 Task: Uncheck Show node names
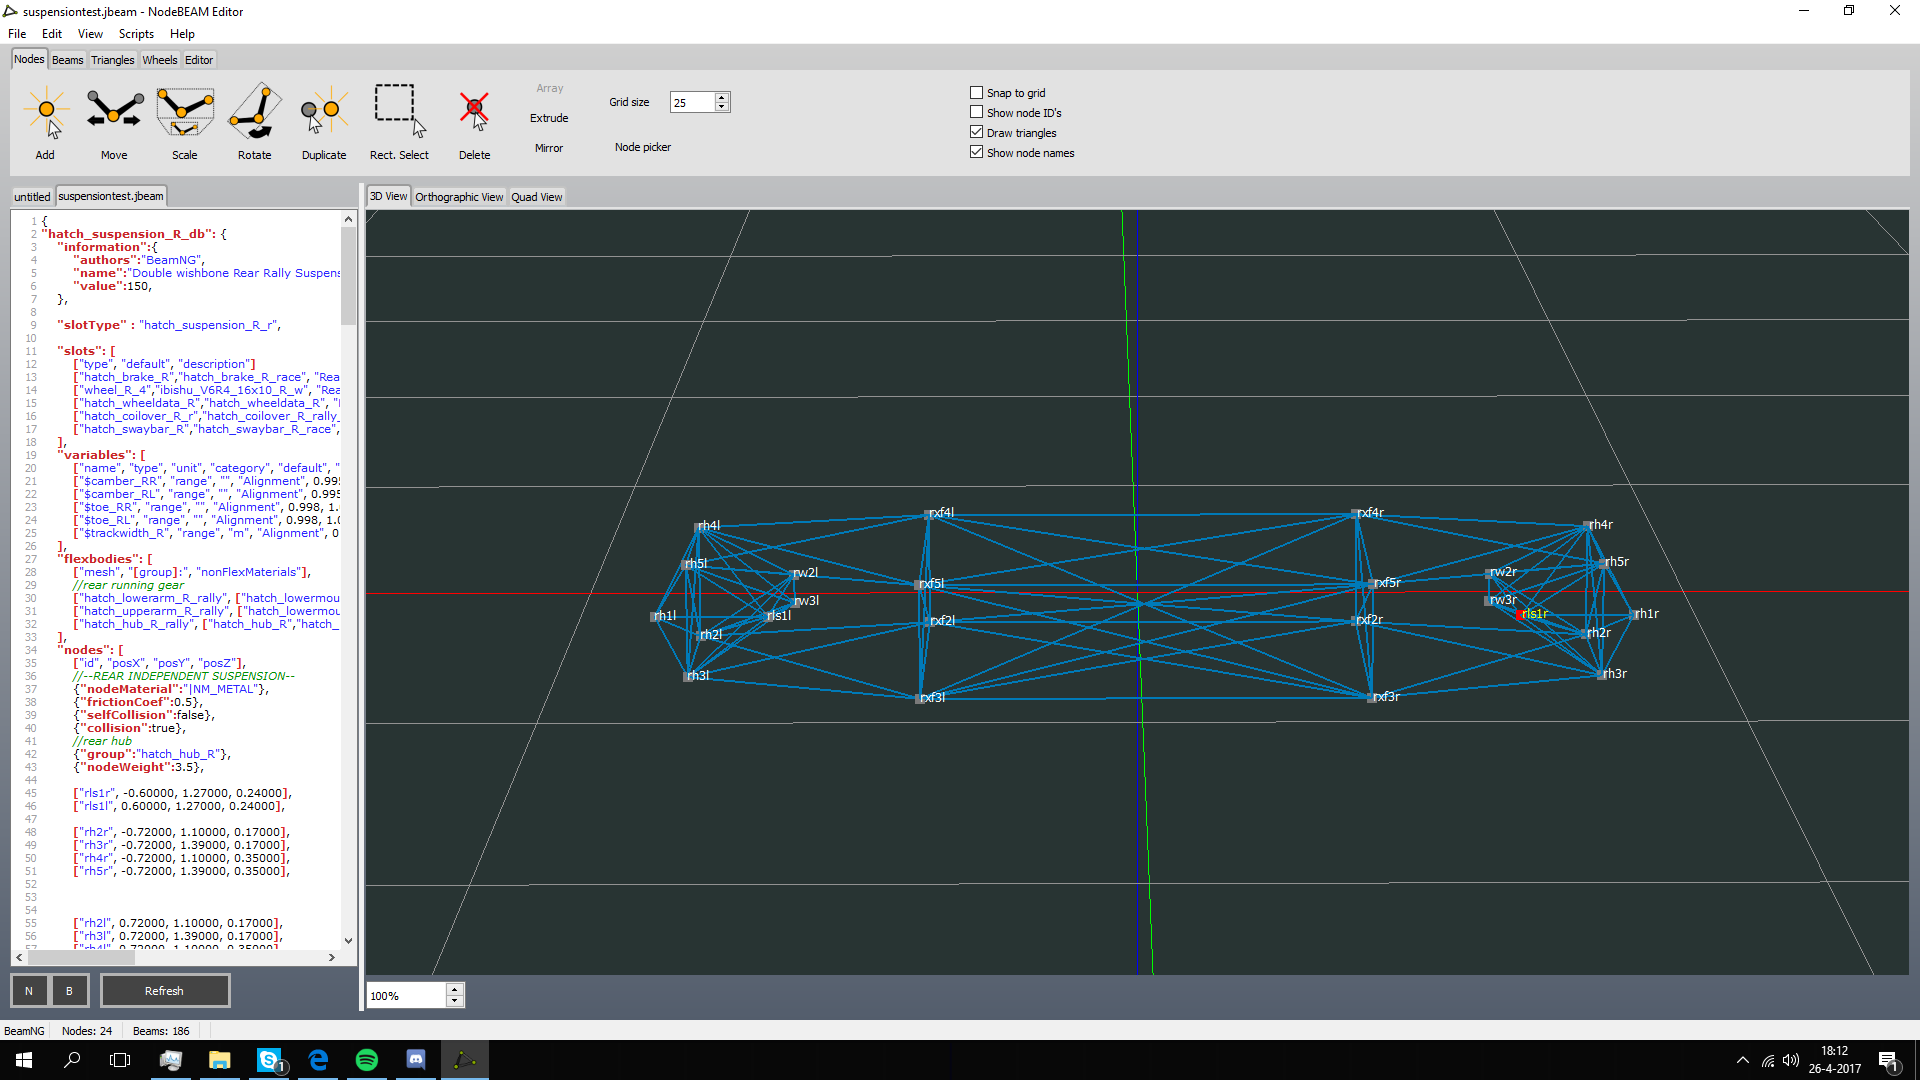[977, 152]
